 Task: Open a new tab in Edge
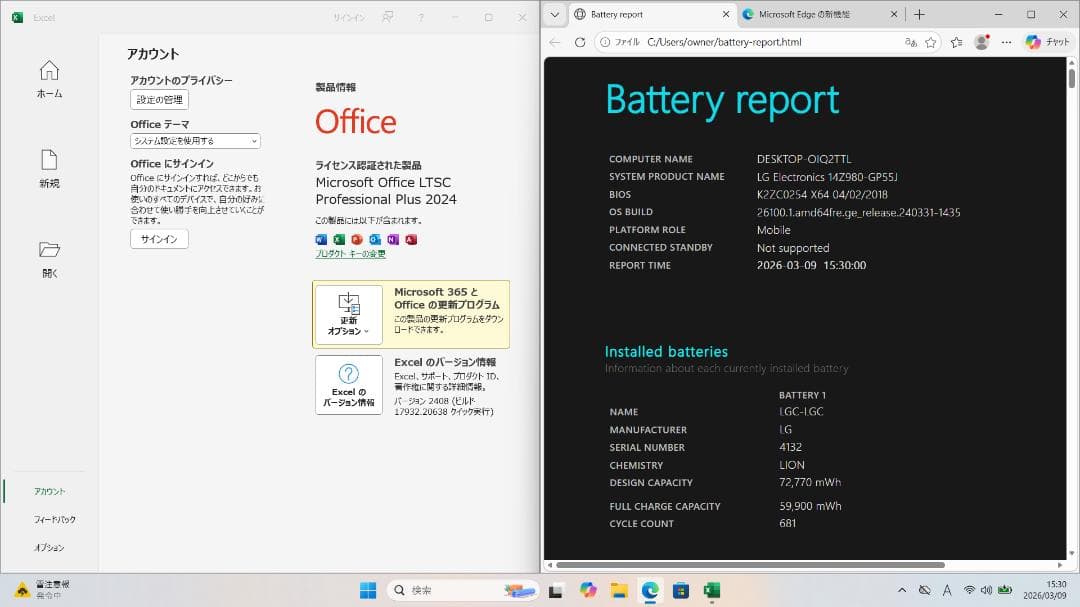coord(920,14)
